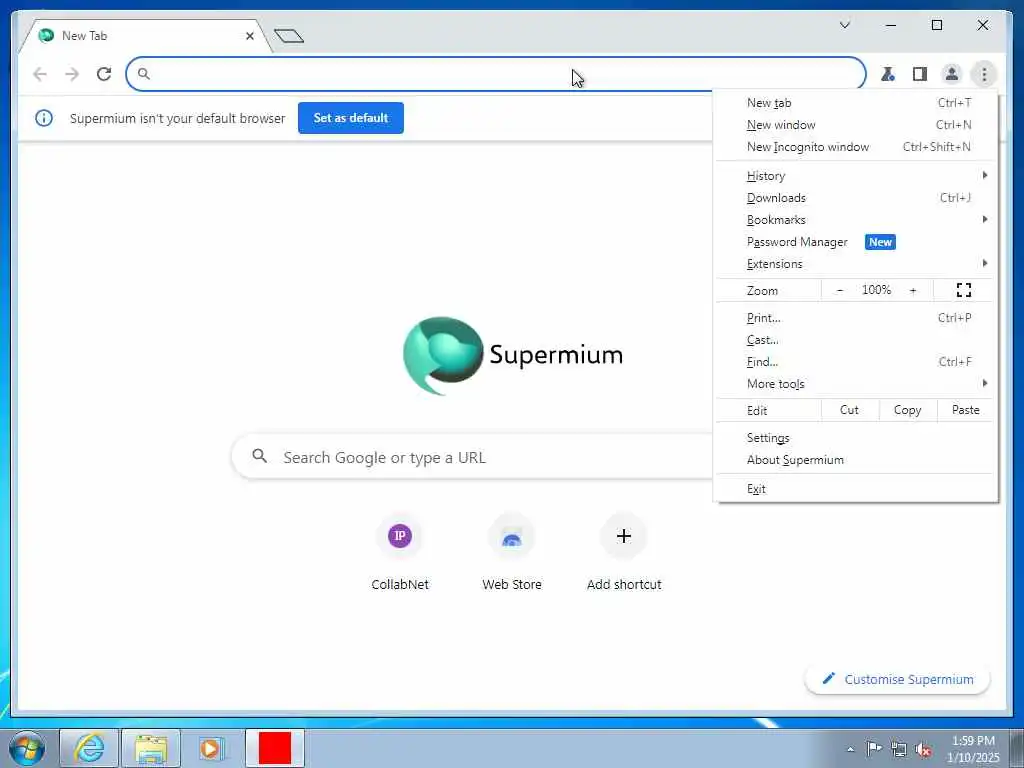Launch Internet Explorer from the taskbar
Viewport: 1024px width, 768px height.
coord(89,748)
